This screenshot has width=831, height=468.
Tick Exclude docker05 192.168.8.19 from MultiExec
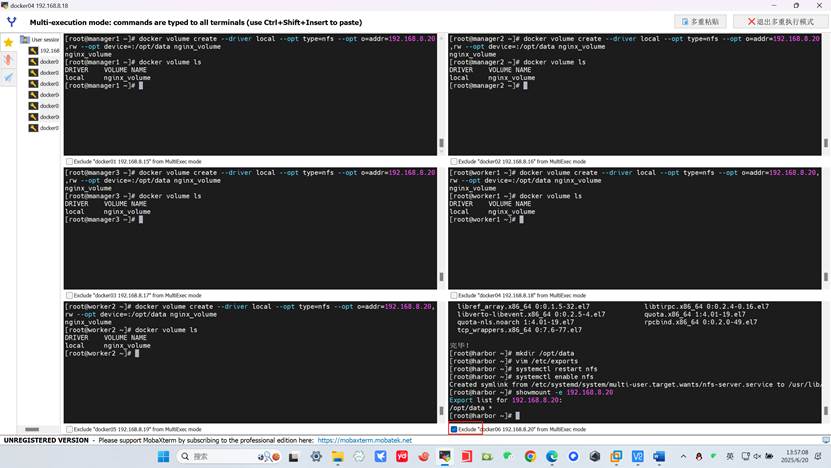(69, 429)
